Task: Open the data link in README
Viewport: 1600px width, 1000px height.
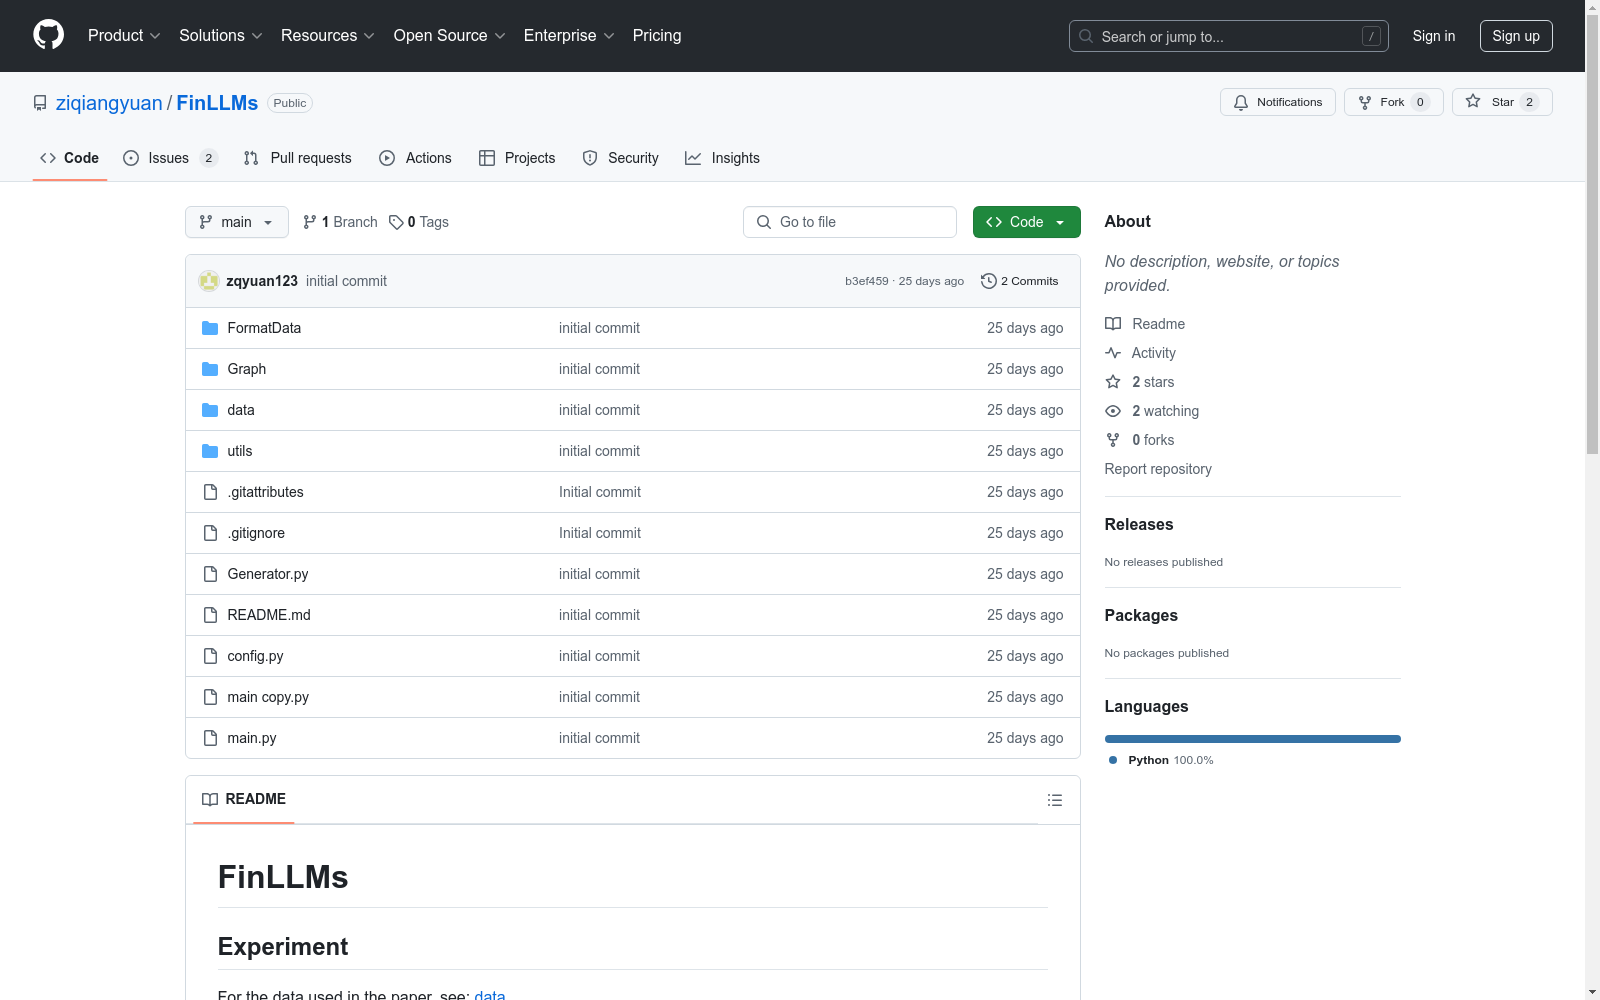Action: [489, 994]
